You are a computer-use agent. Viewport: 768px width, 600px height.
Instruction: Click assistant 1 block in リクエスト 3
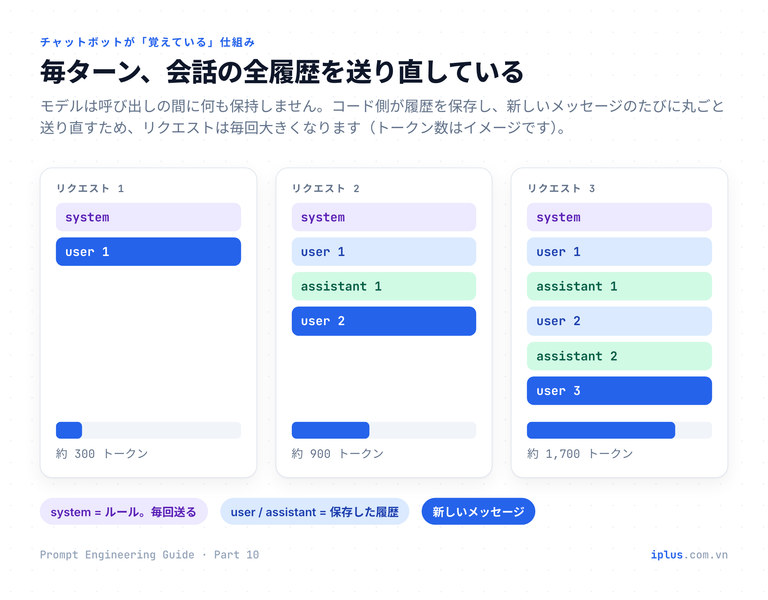tap(620, 286)
